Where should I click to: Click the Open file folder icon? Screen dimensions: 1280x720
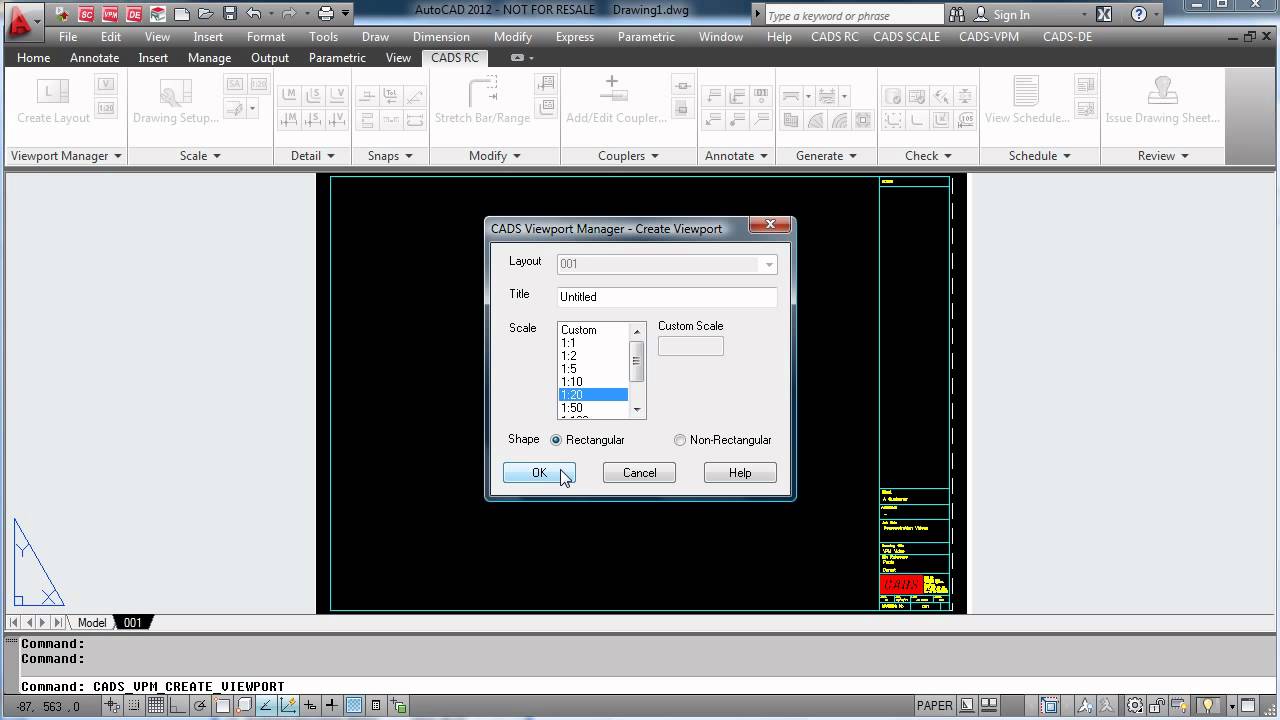click(206, 14)
